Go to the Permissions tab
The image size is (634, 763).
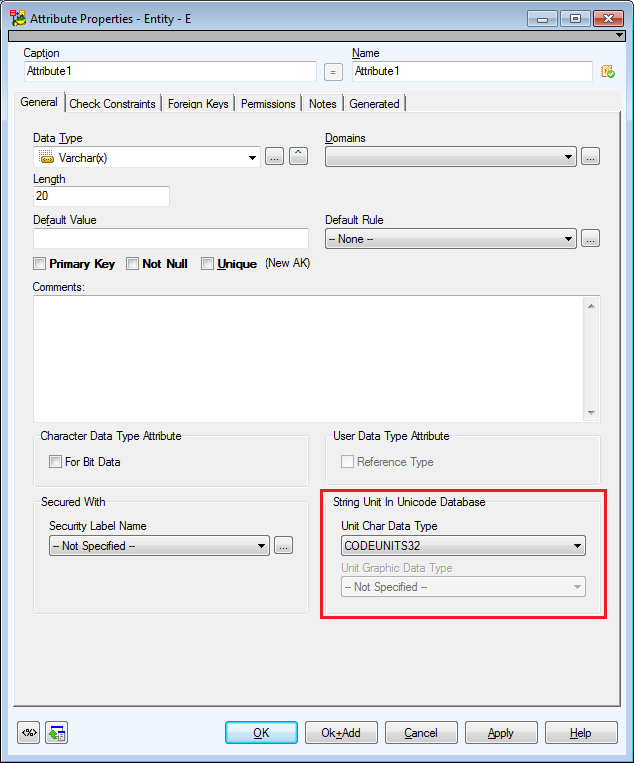[x=268, y=104]
